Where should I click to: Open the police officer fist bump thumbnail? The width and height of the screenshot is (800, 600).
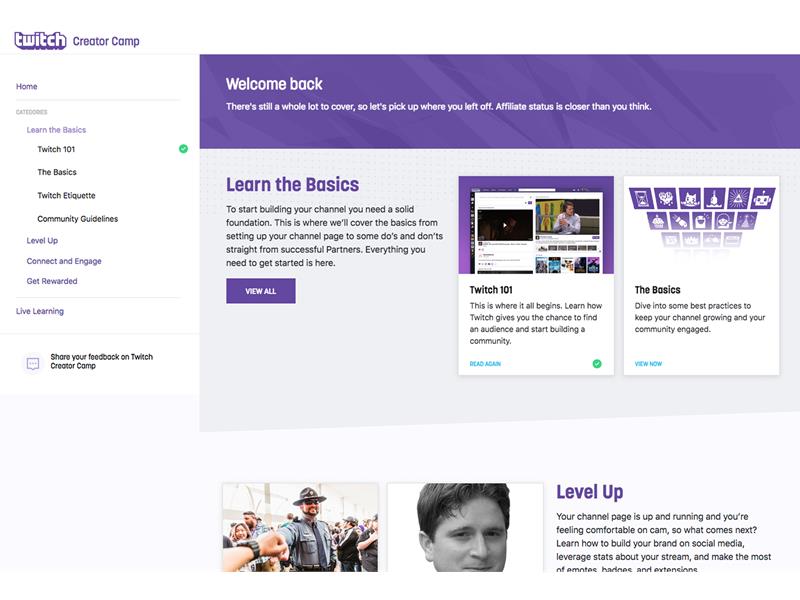300,527
